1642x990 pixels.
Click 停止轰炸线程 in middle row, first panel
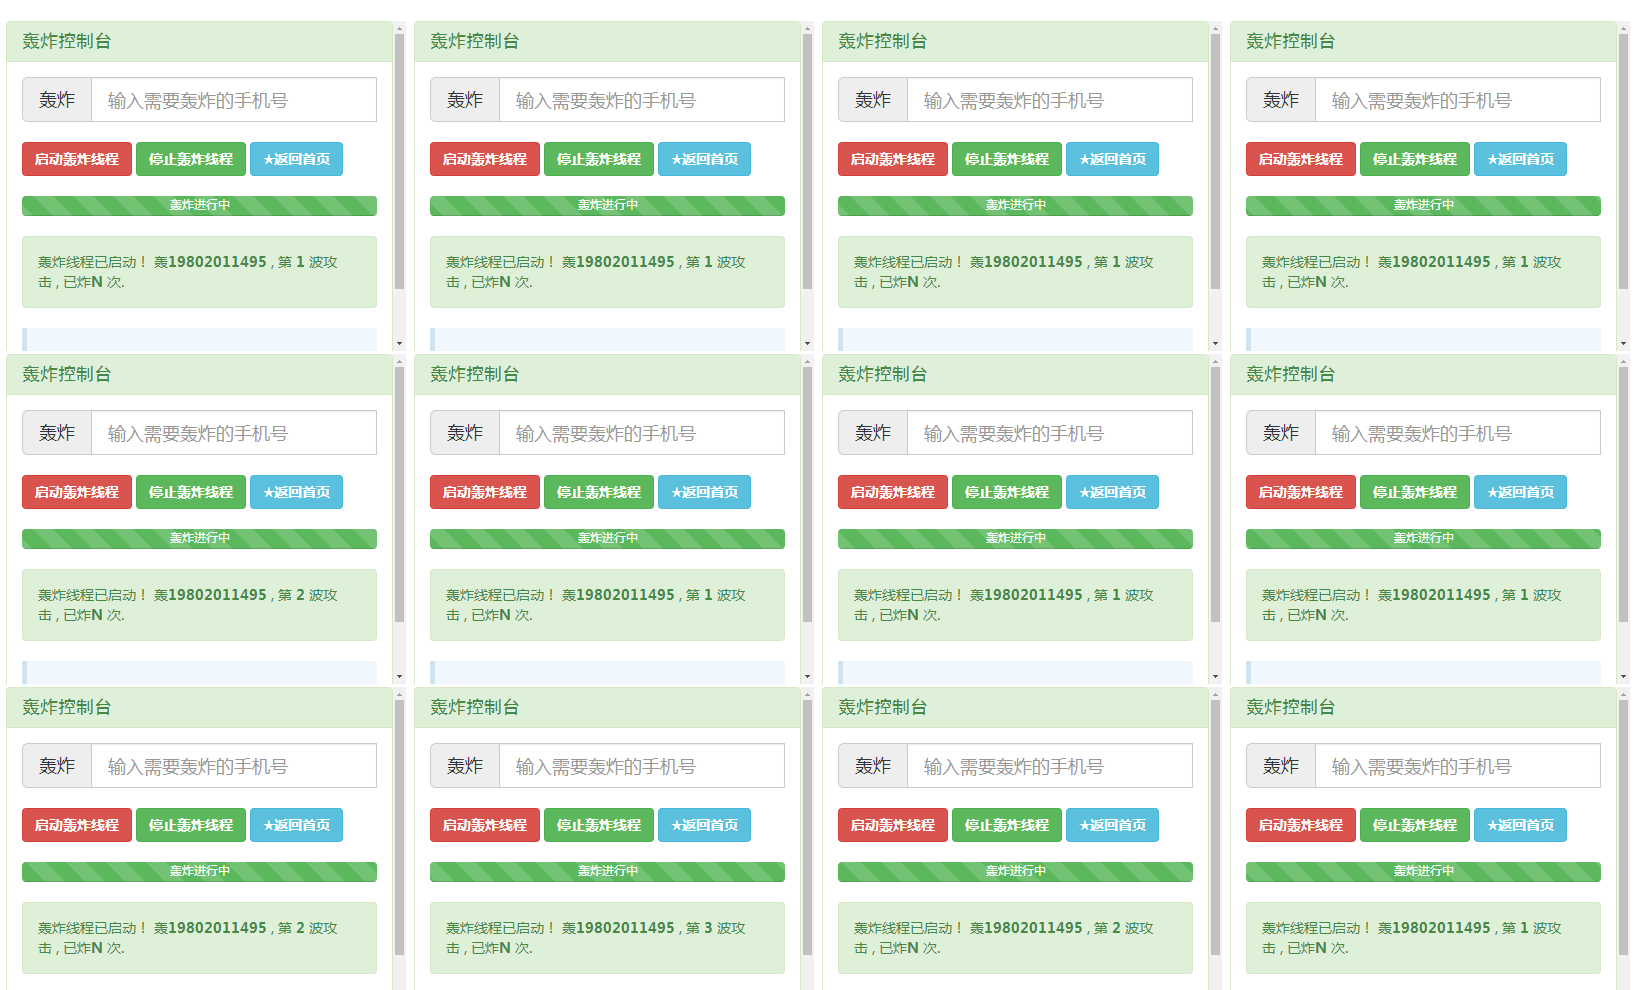[191, 492]
